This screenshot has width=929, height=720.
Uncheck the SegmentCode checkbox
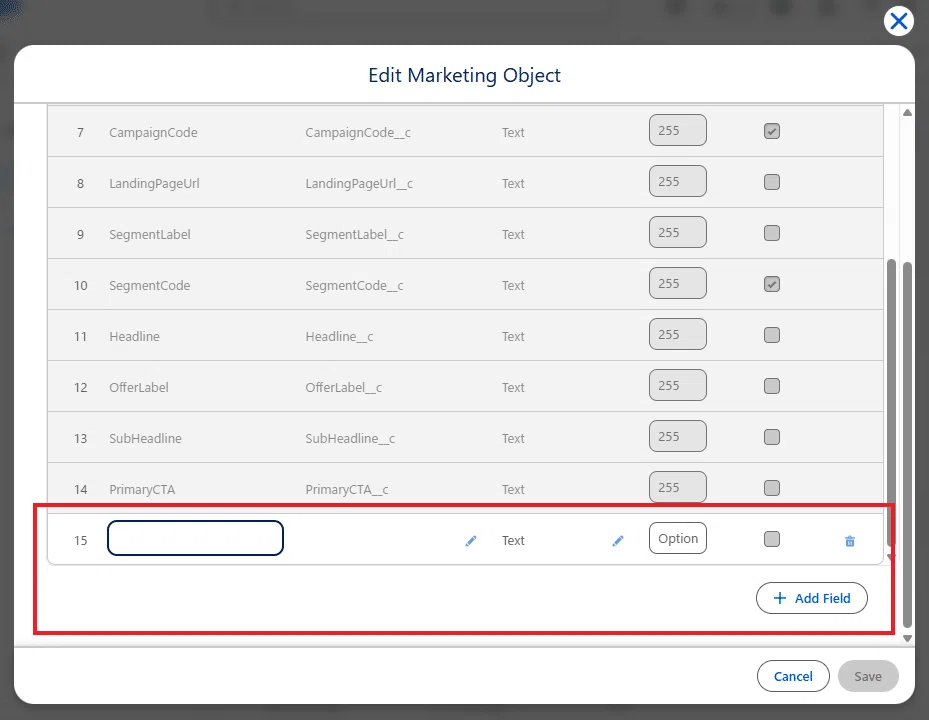click(x=771, y=284)
